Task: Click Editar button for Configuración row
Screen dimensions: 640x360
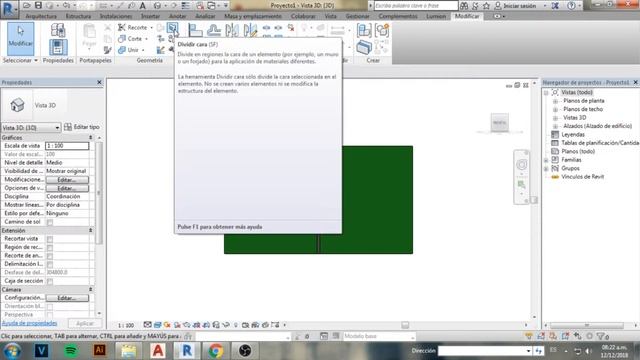Action: tap(67, 298)
